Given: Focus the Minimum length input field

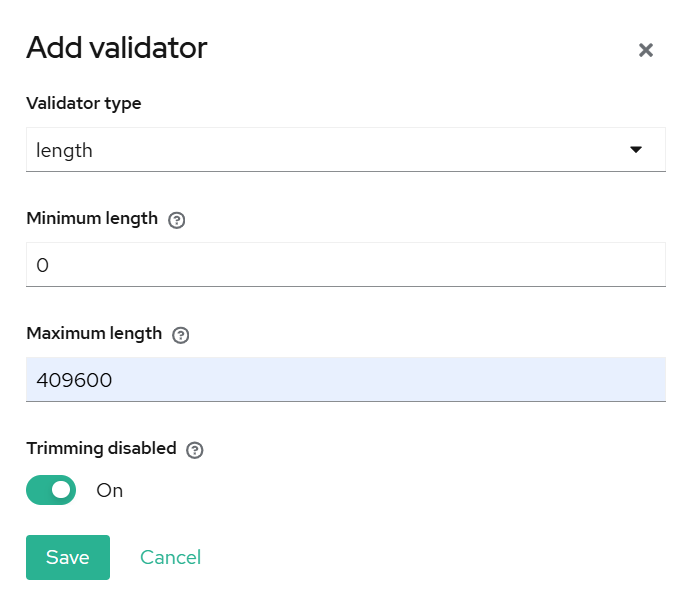Looking at the screenshot, I should [x=345, y=265].
